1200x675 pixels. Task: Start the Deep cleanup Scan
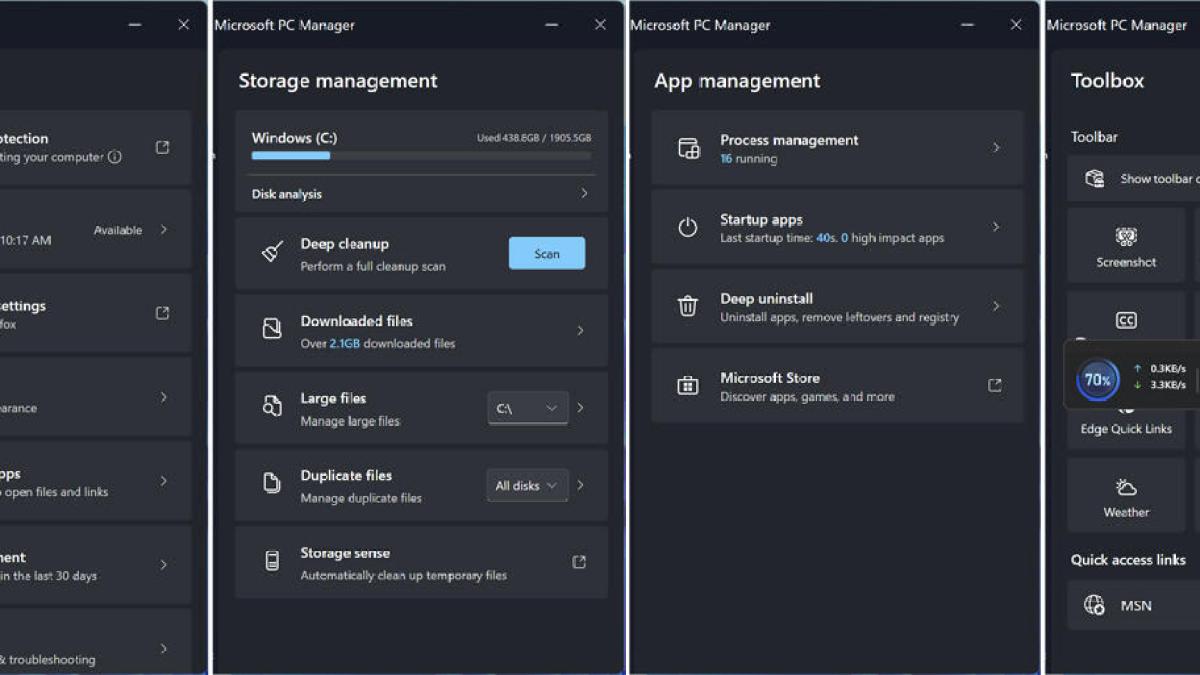pyautogui.click(x=547, y=254)
